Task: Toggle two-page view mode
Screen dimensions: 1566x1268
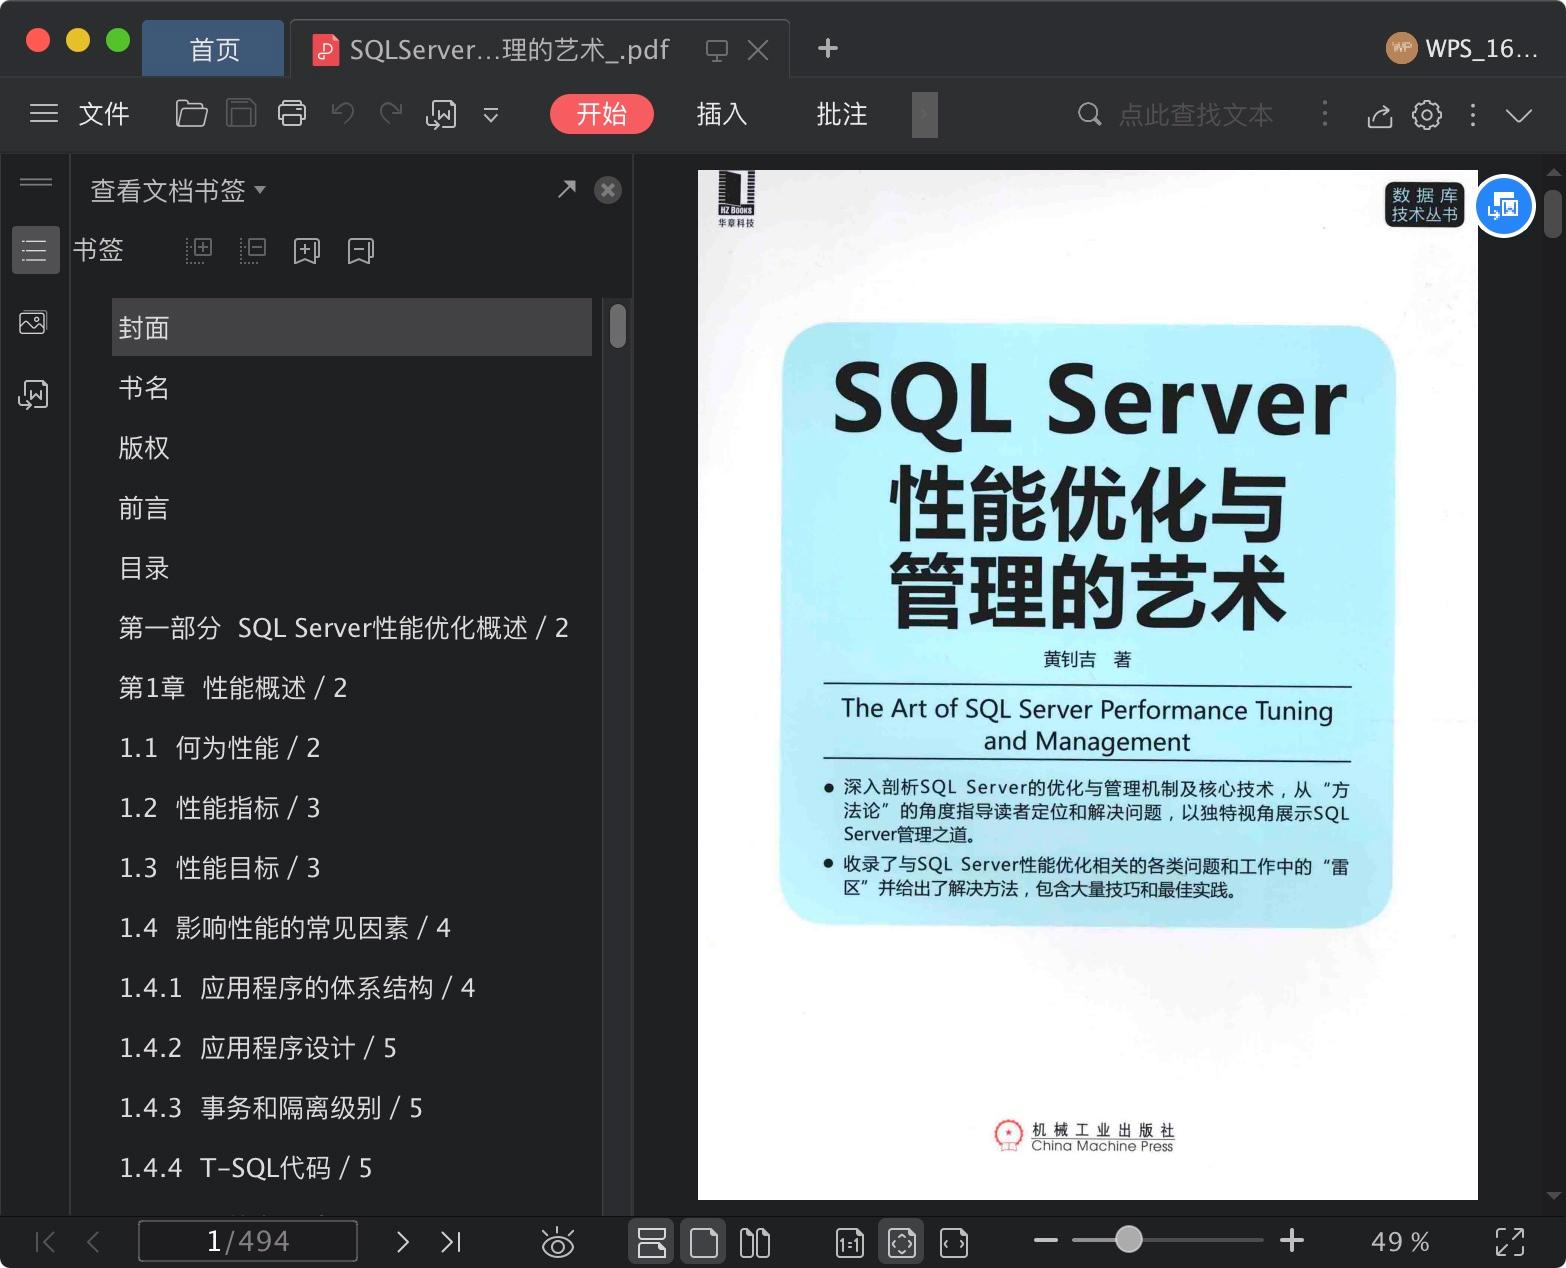Action: (x=755, y=1243)
